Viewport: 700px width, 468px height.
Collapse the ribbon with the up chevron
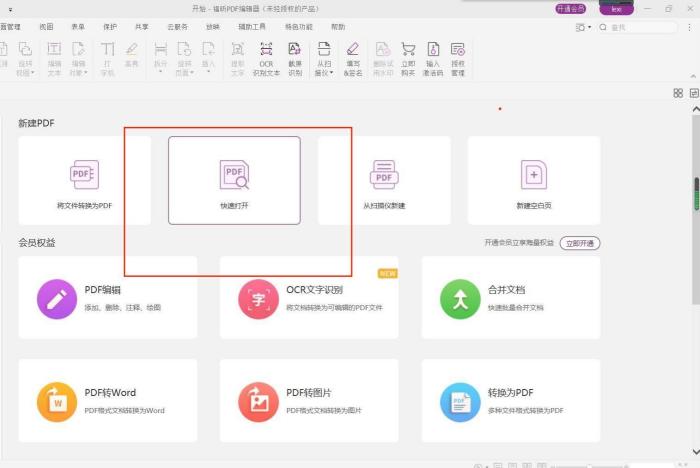coord(694,73)
